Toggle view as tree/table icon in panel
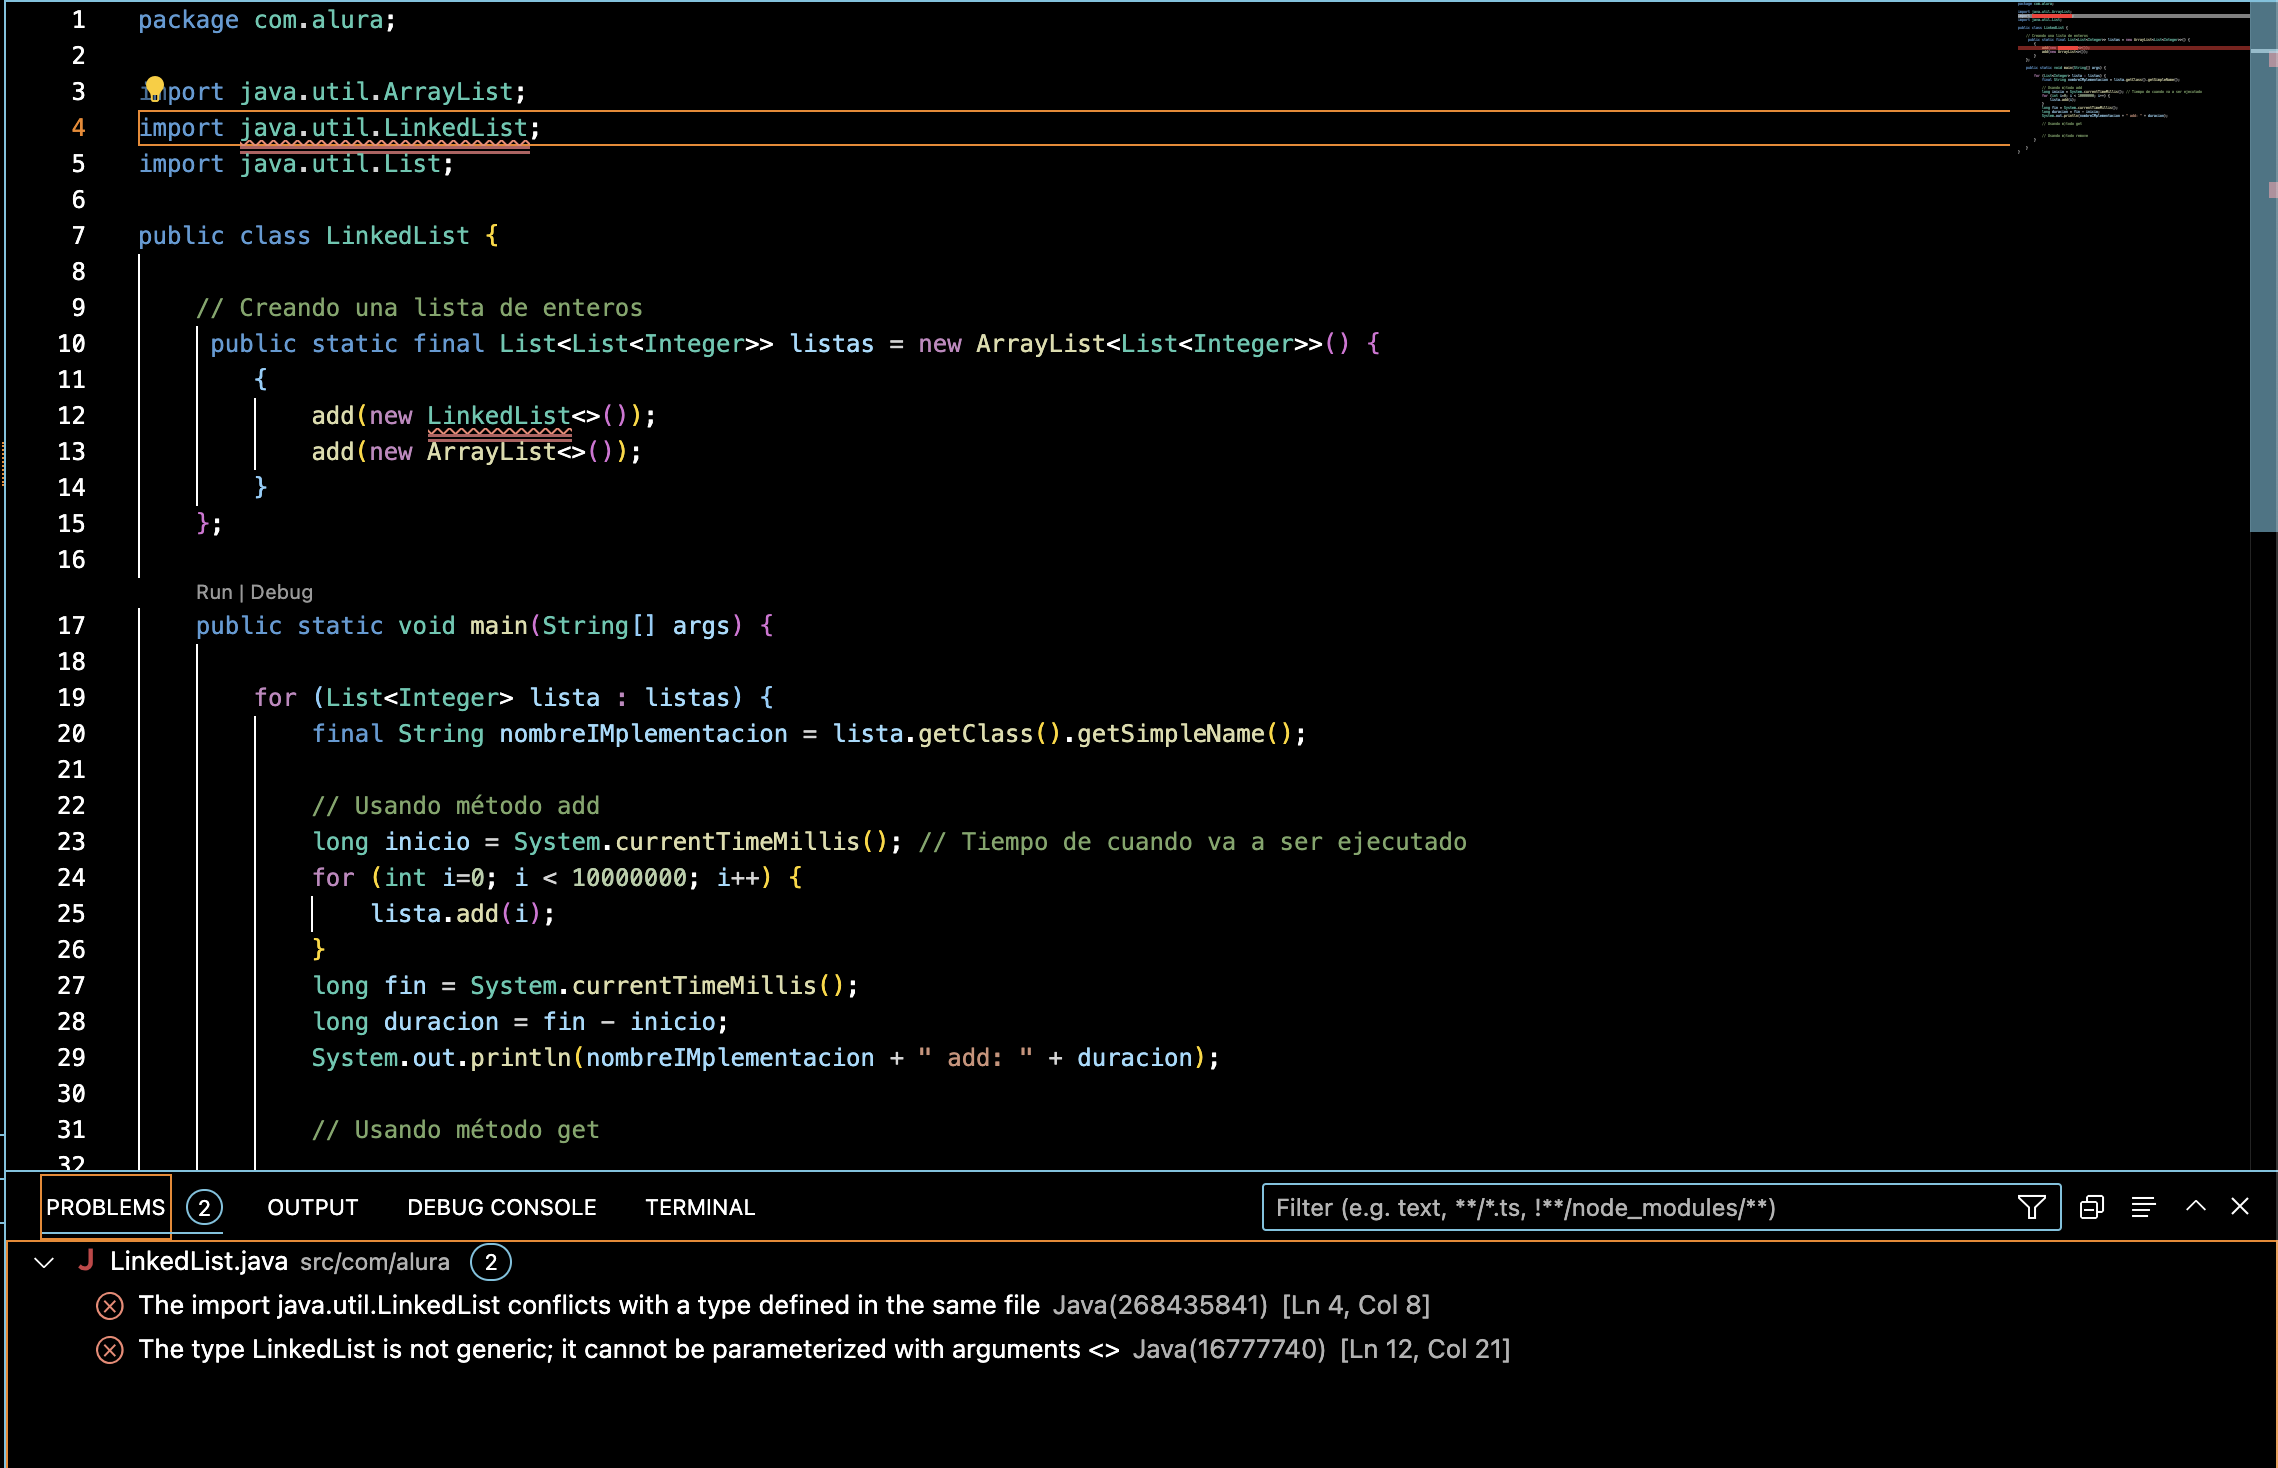Viewport: 2278px width, 1468px height. 2143,1207
